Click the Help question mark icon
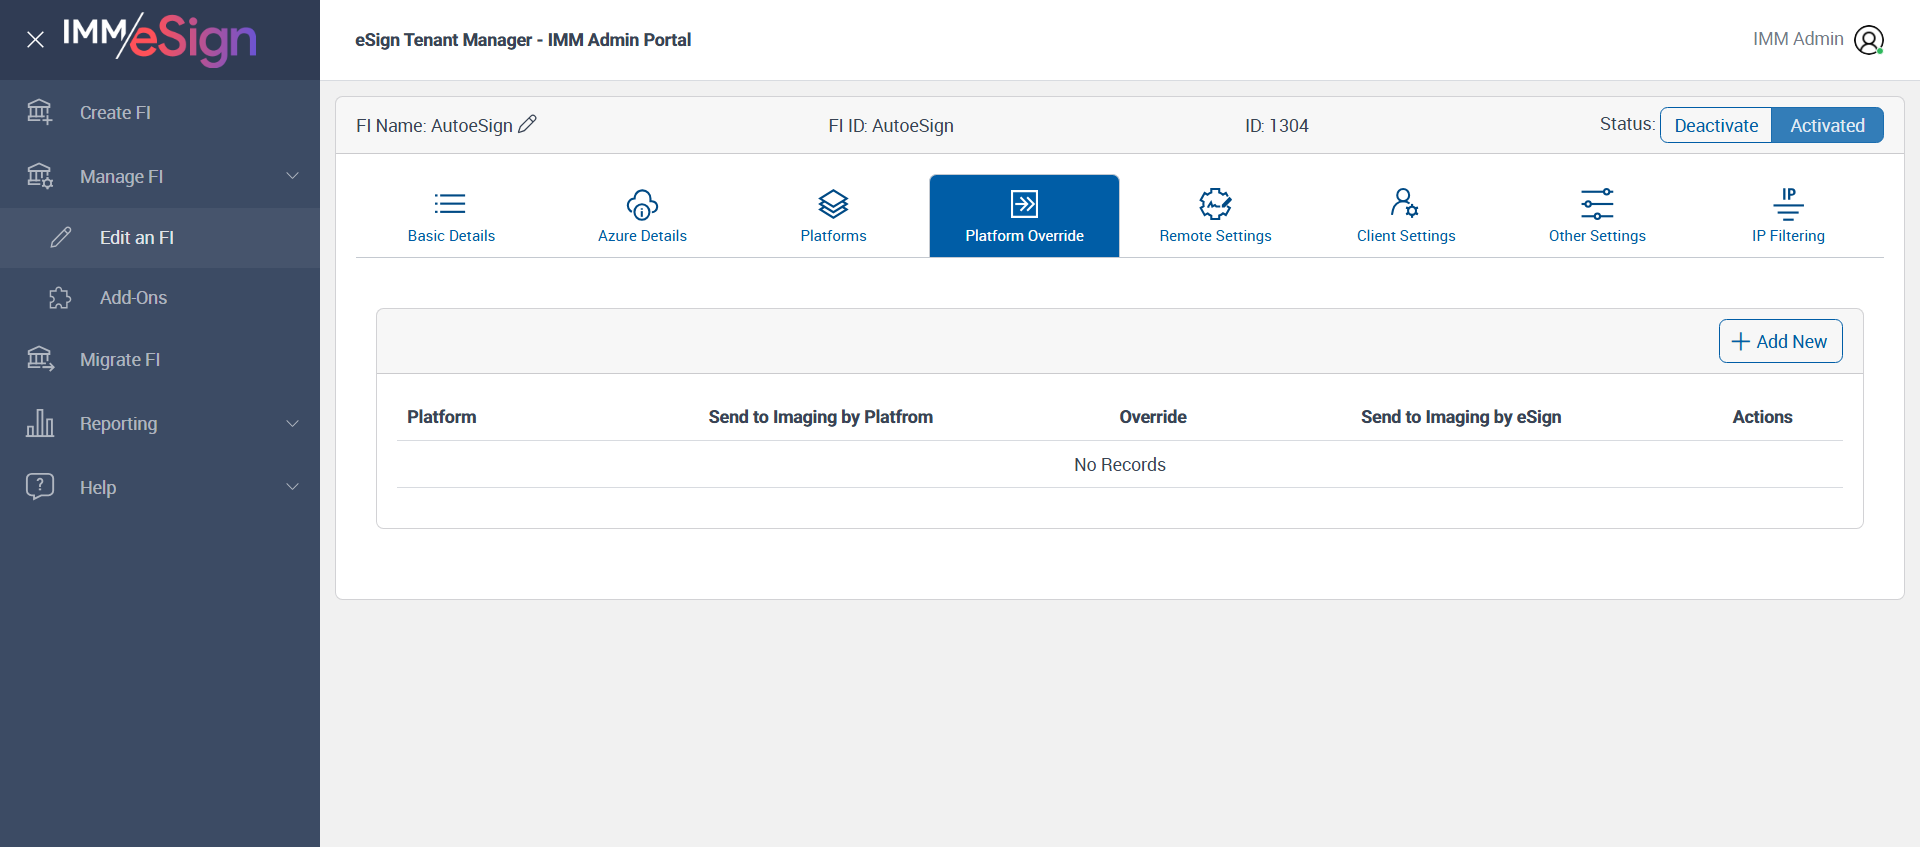This screenshot has width=1920, height=847. tap(40, 487)
